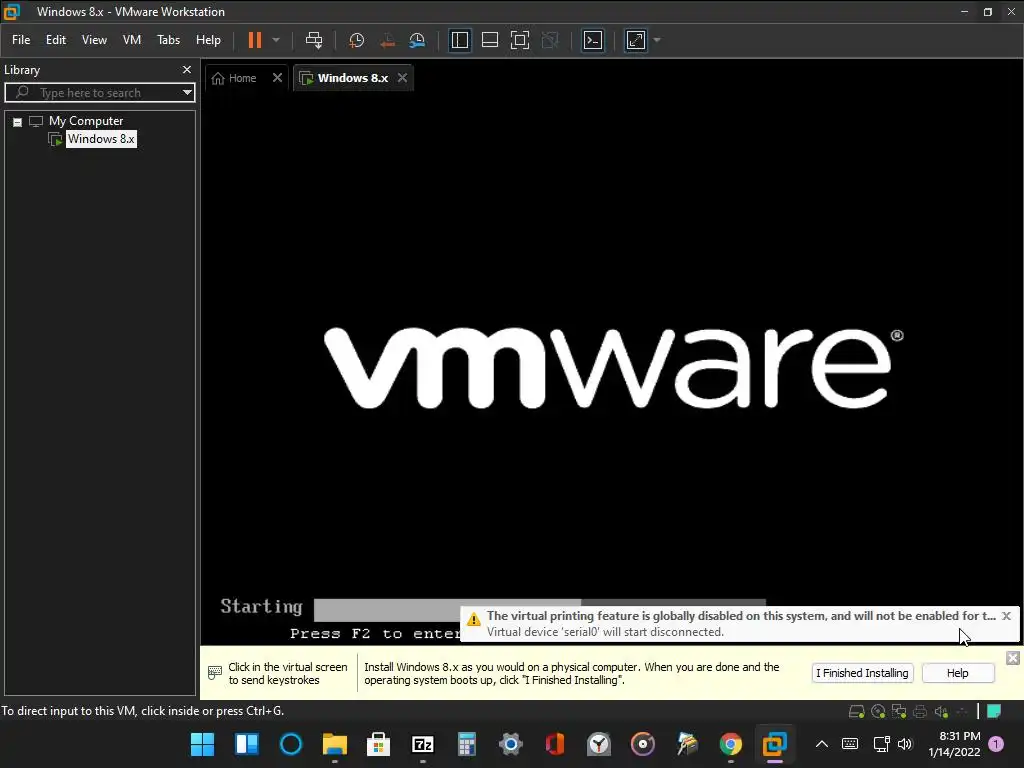
Task: Open the Help menu
Action: point(208,40)
